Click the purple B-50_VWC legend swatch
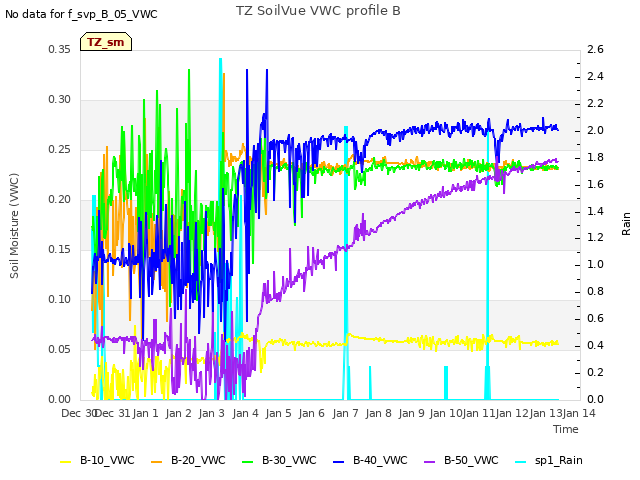 tap(430, 461)
